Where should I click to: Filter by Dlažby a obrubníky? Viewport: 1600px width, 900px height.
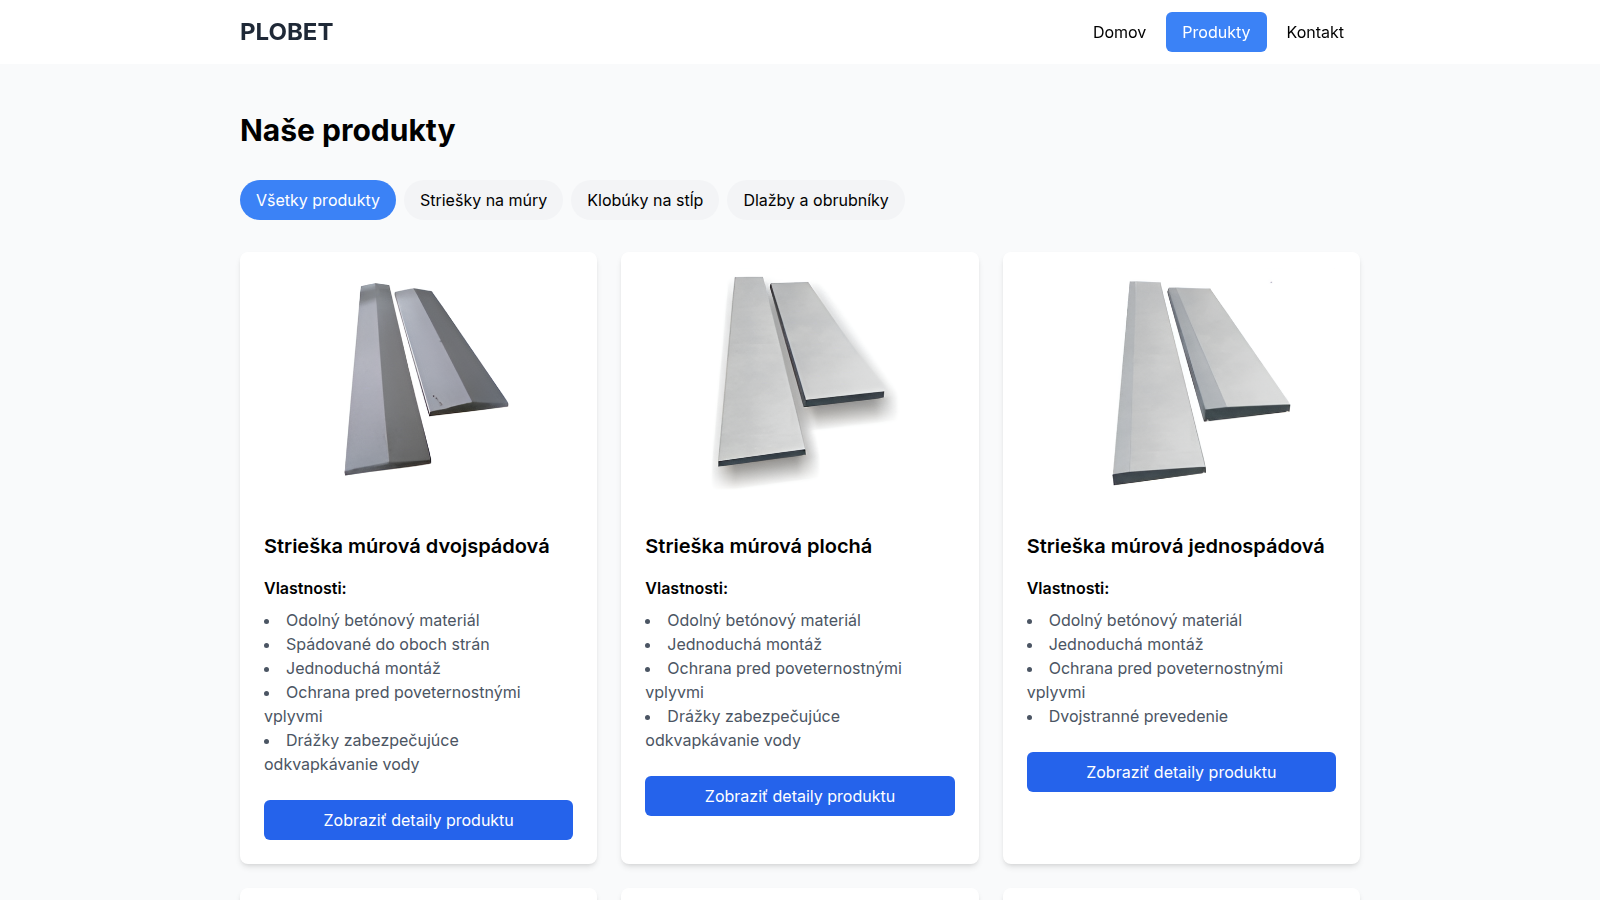point(816,200)
